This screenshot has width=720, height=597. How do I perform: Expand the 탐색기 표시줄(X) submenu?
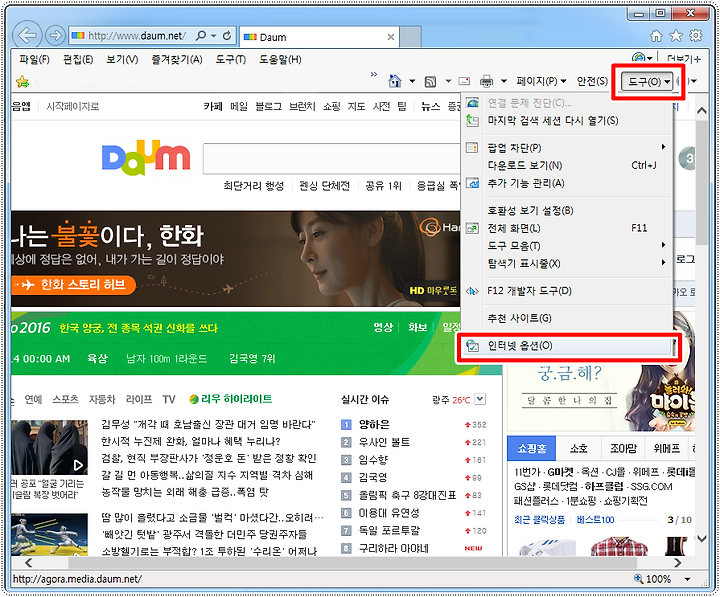pyautogui.click(x=663, y=263)
